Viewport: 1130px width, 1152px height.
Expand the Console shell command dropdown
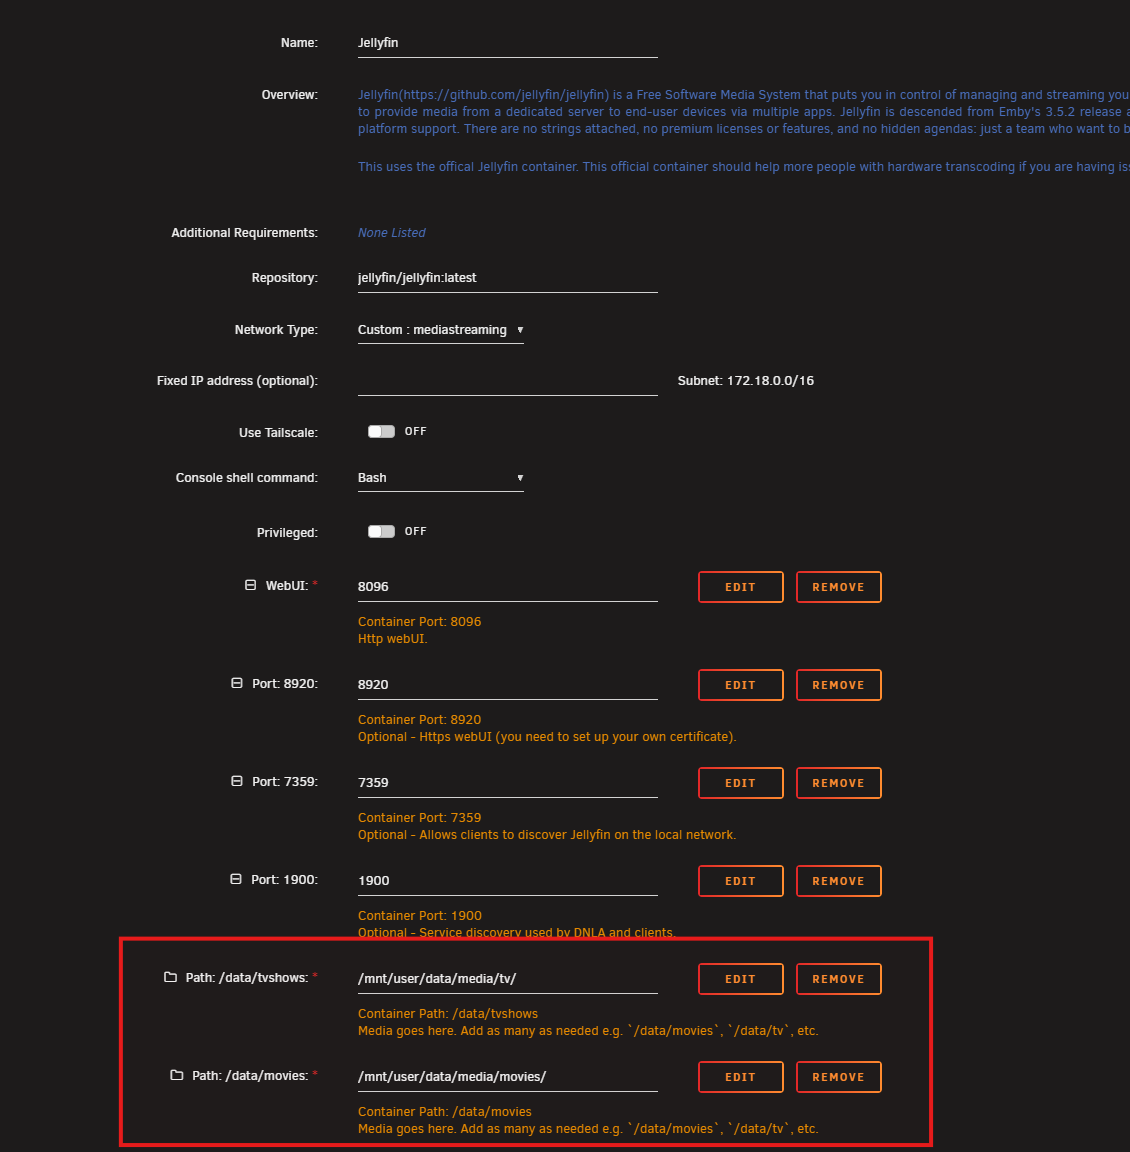tap(440, 478)
